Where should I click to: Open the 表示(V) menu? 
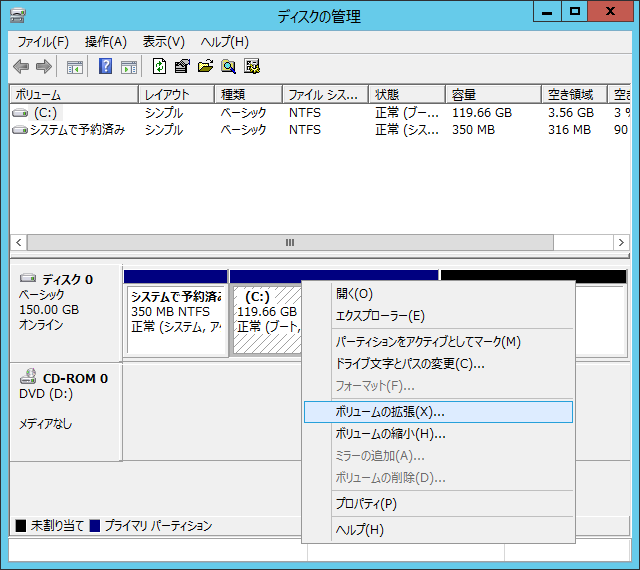(x=164, y=42)
